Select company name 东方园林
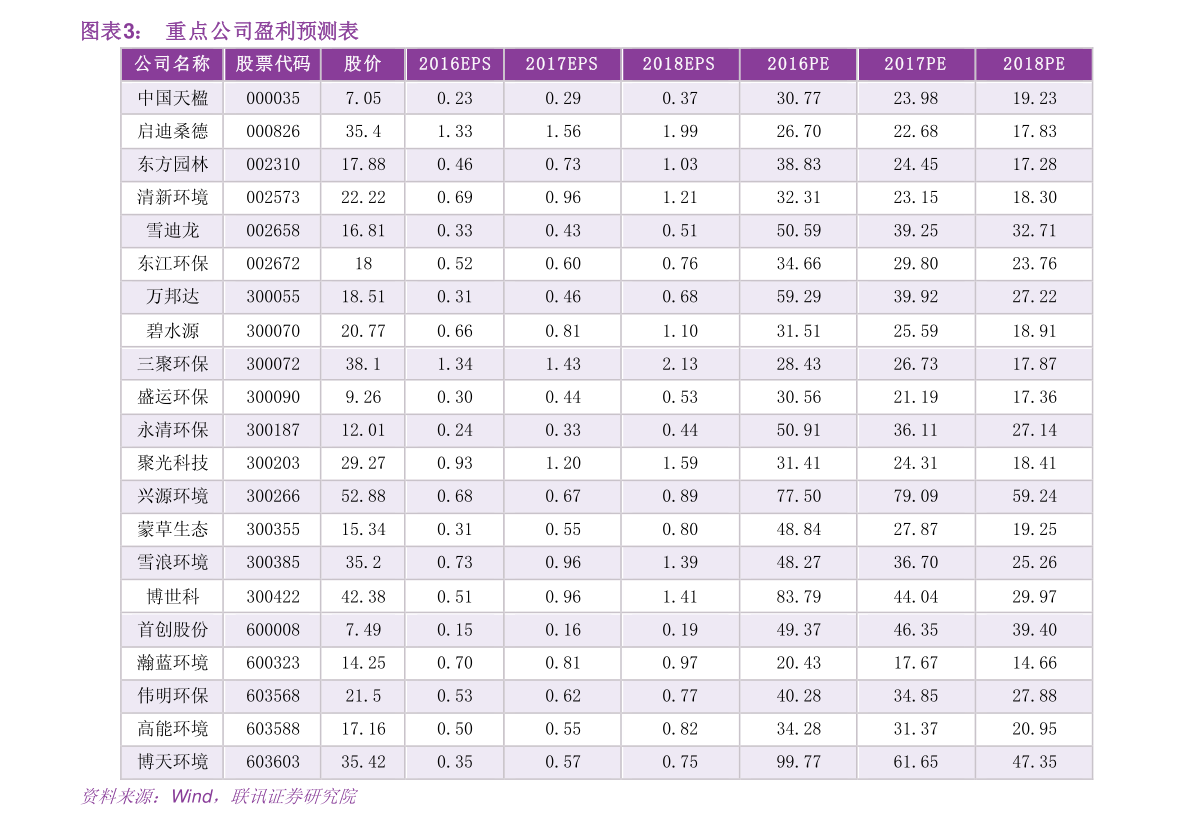 [172, 164]
